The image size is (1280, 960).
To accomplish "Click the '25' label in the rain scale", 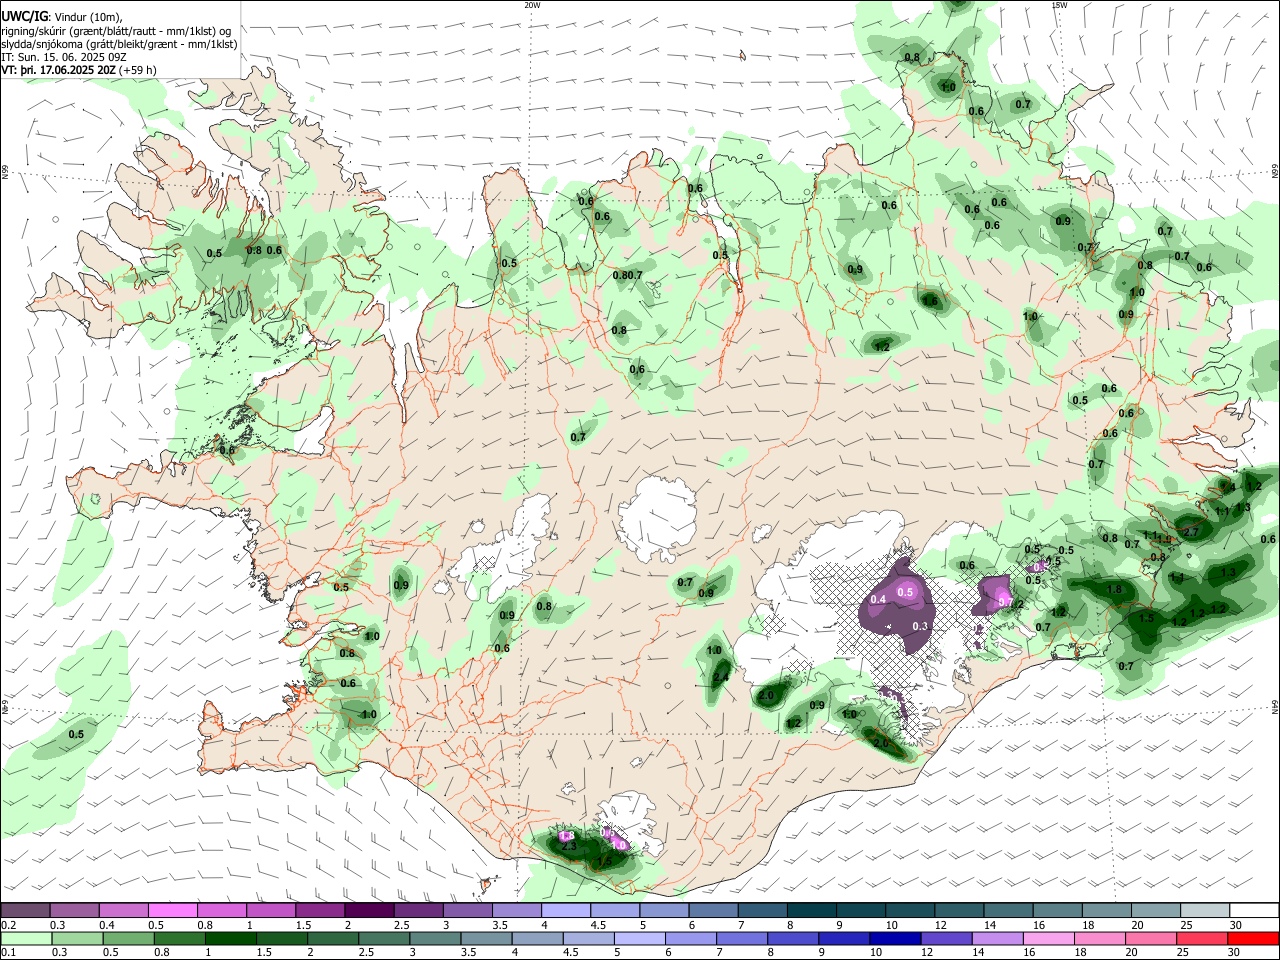I will pos(1184,952).
